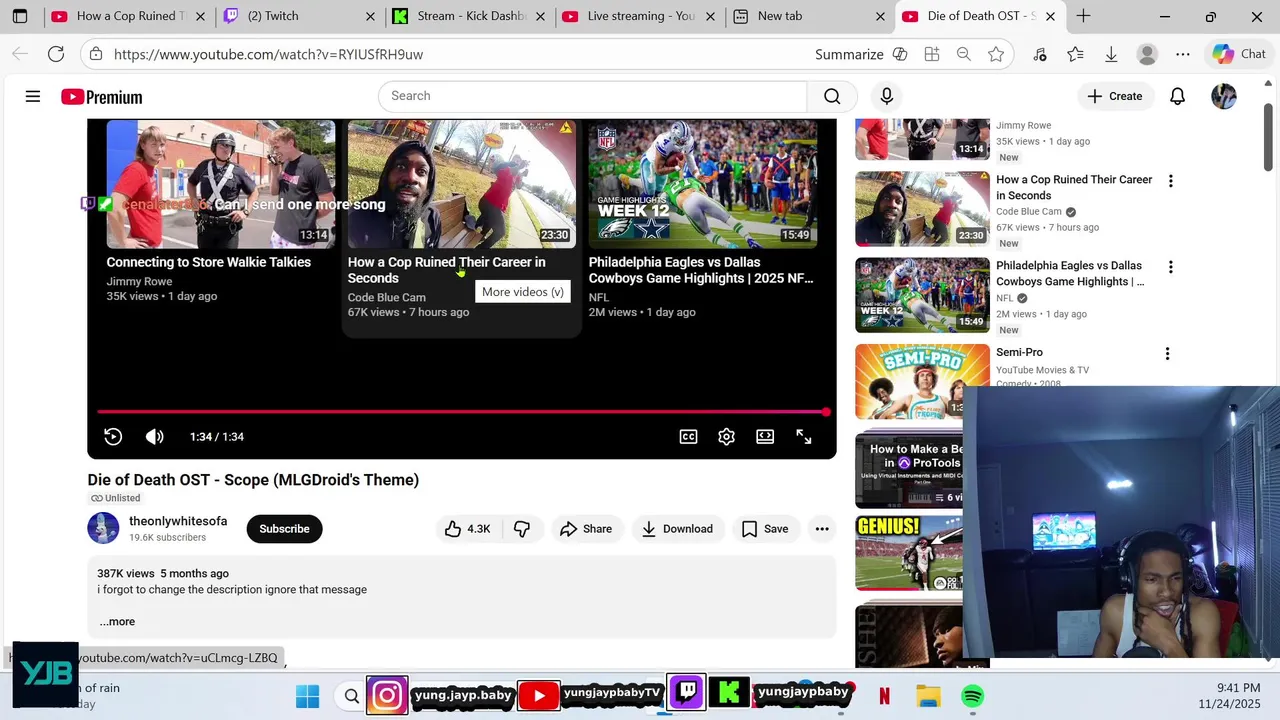Focus the YouTube search field
This screenshot has width=1280, height=720.
click(592, 96)
